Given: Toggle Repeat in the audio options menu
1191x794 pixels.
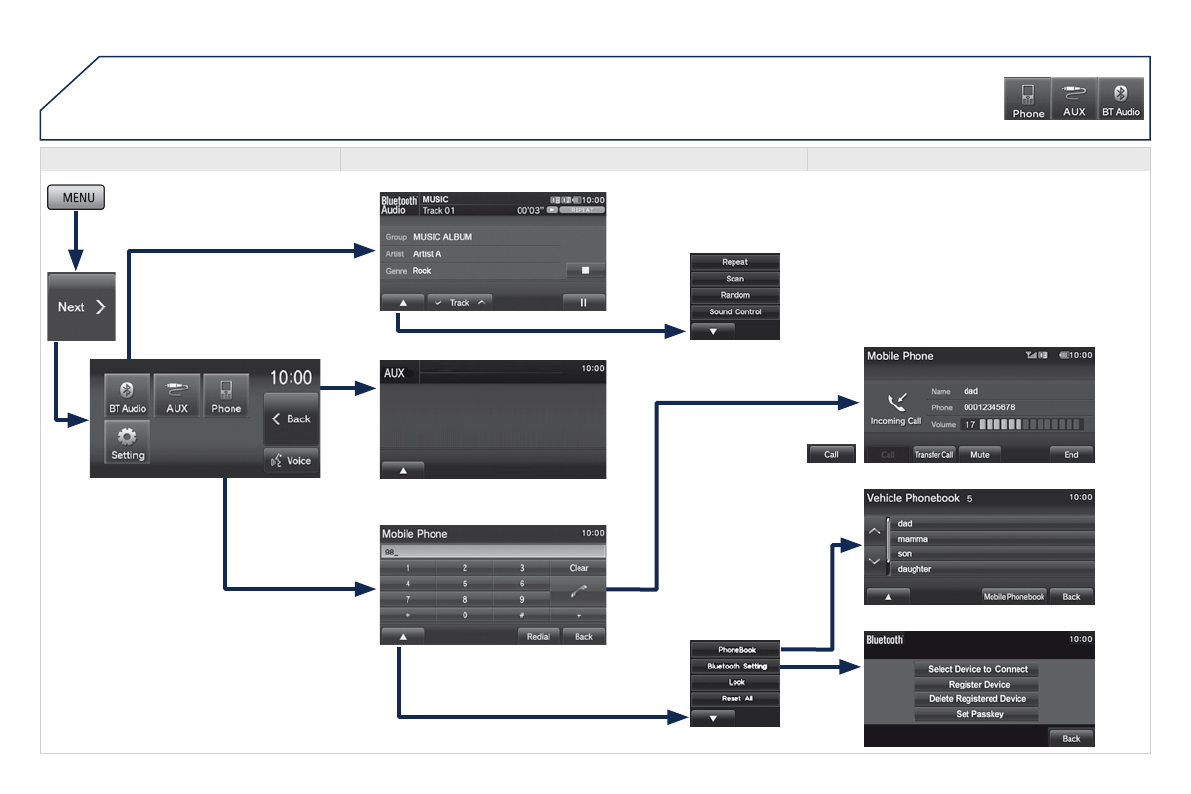Looking at the screenshot, I should click(734, 262).
